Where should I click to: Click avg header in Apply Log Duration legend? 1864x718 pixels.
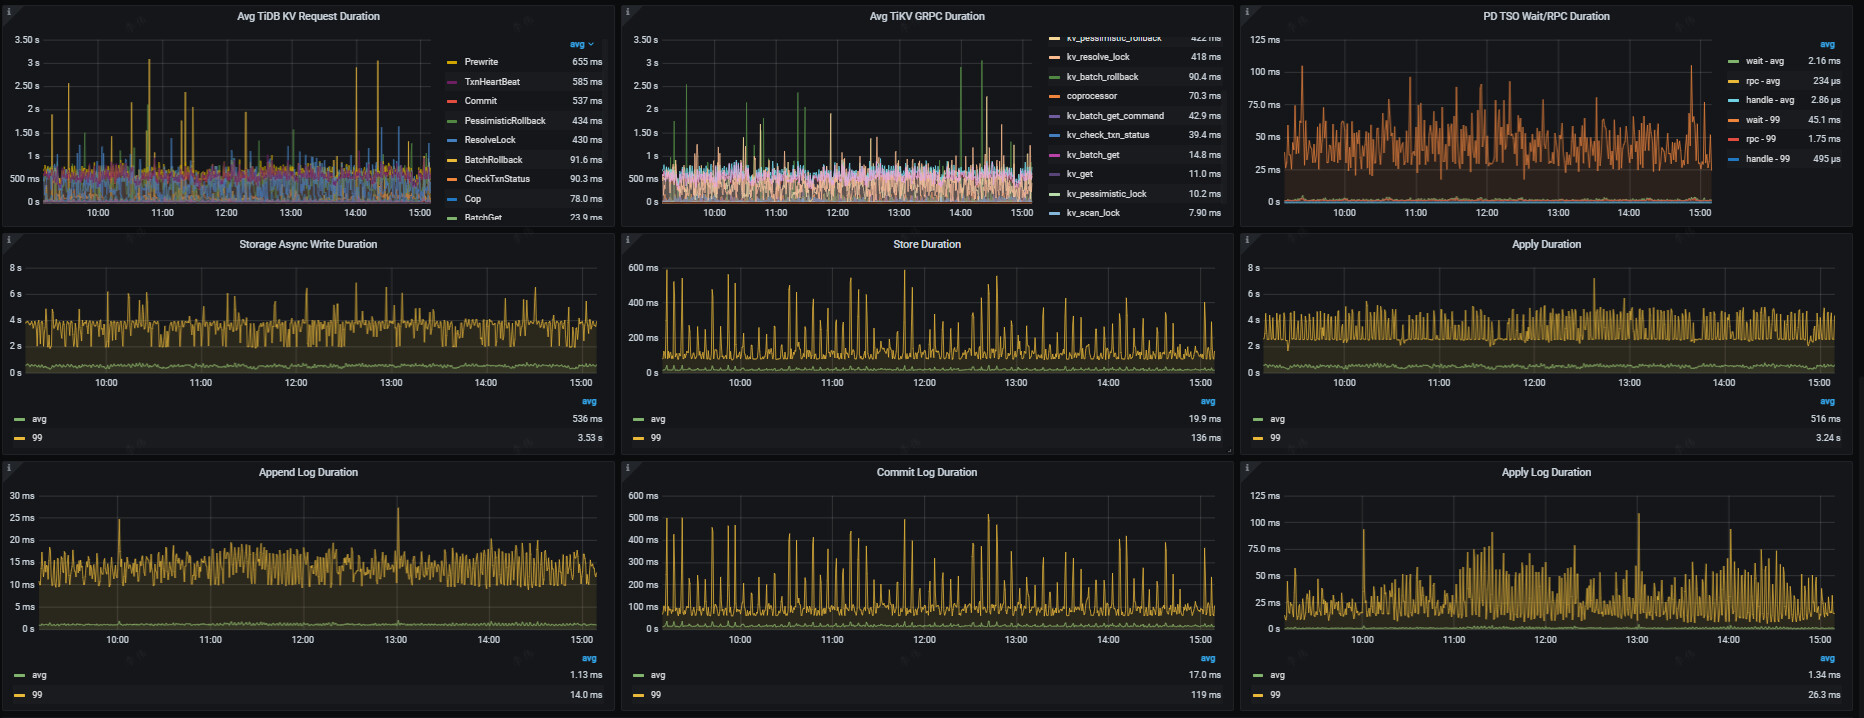[x=1826, y=658]
